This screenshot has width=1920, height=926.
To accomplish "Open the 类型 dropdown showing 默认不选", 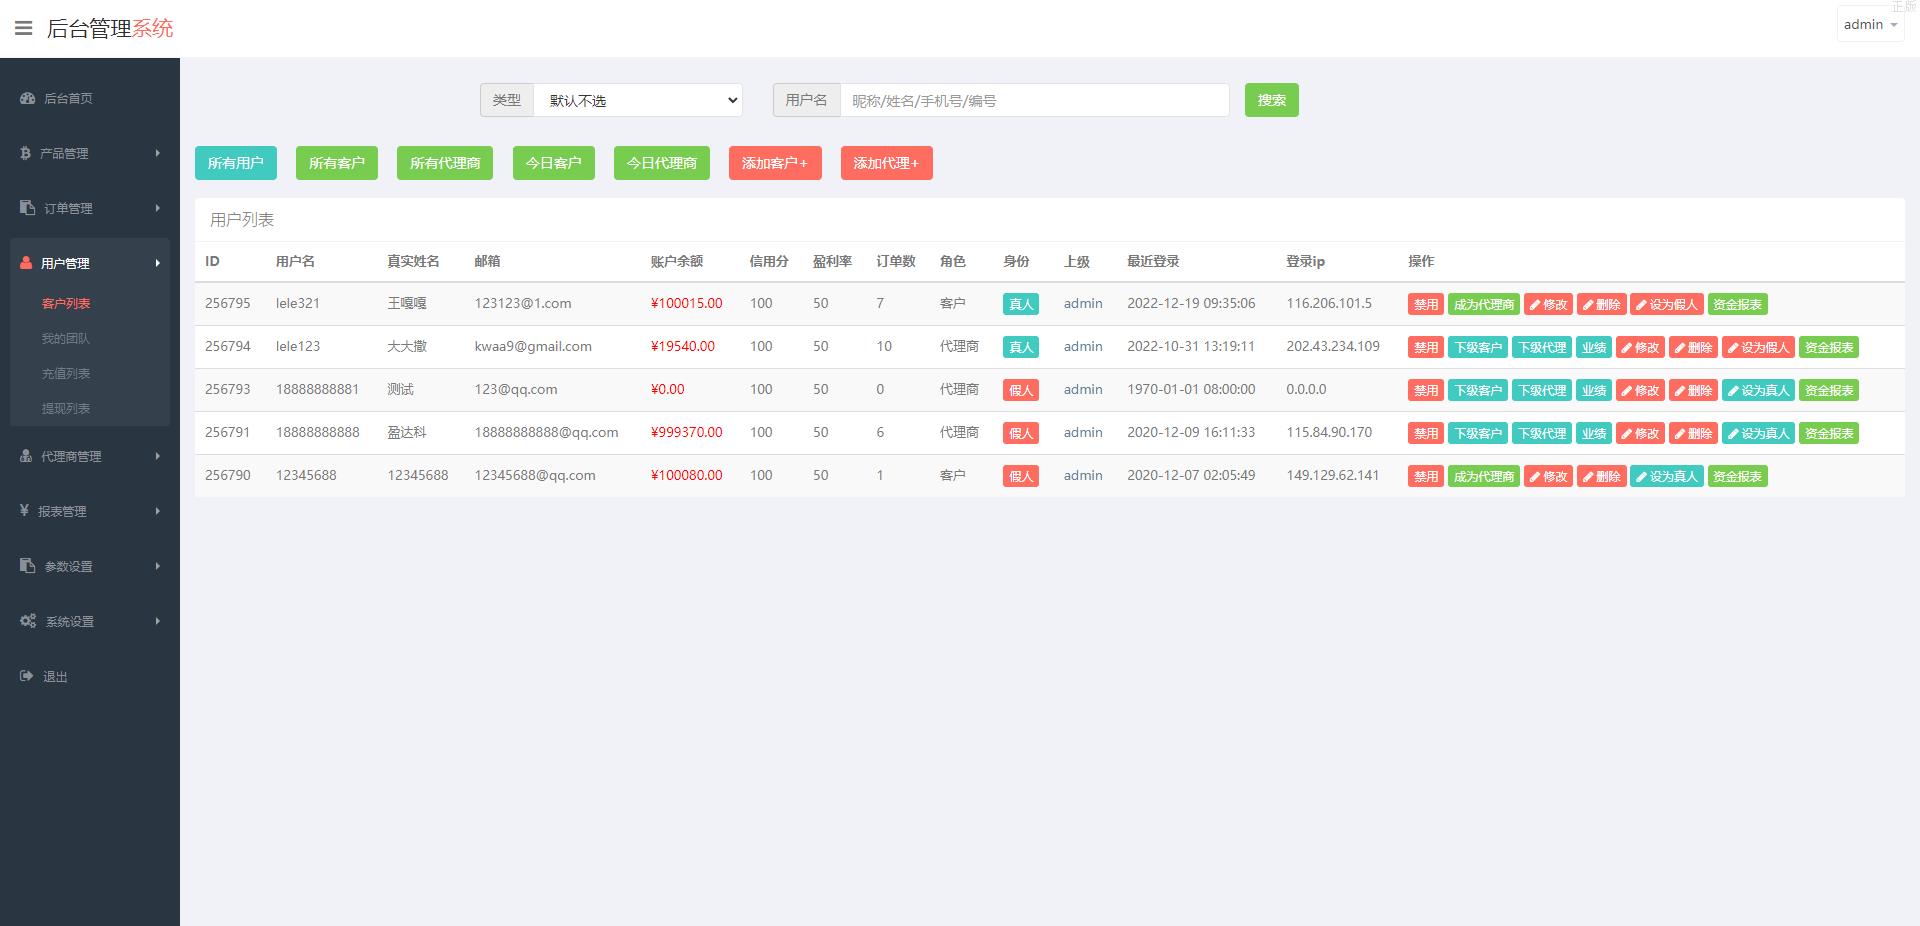I will (x=638, y=100).
